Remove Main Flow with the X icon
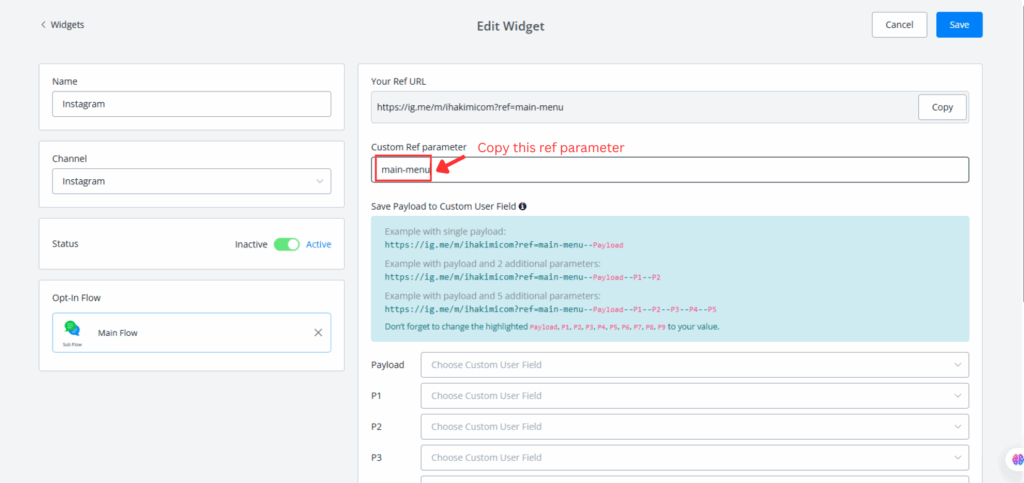Screen dimensions: 1024x483 (x=318, y=332)
